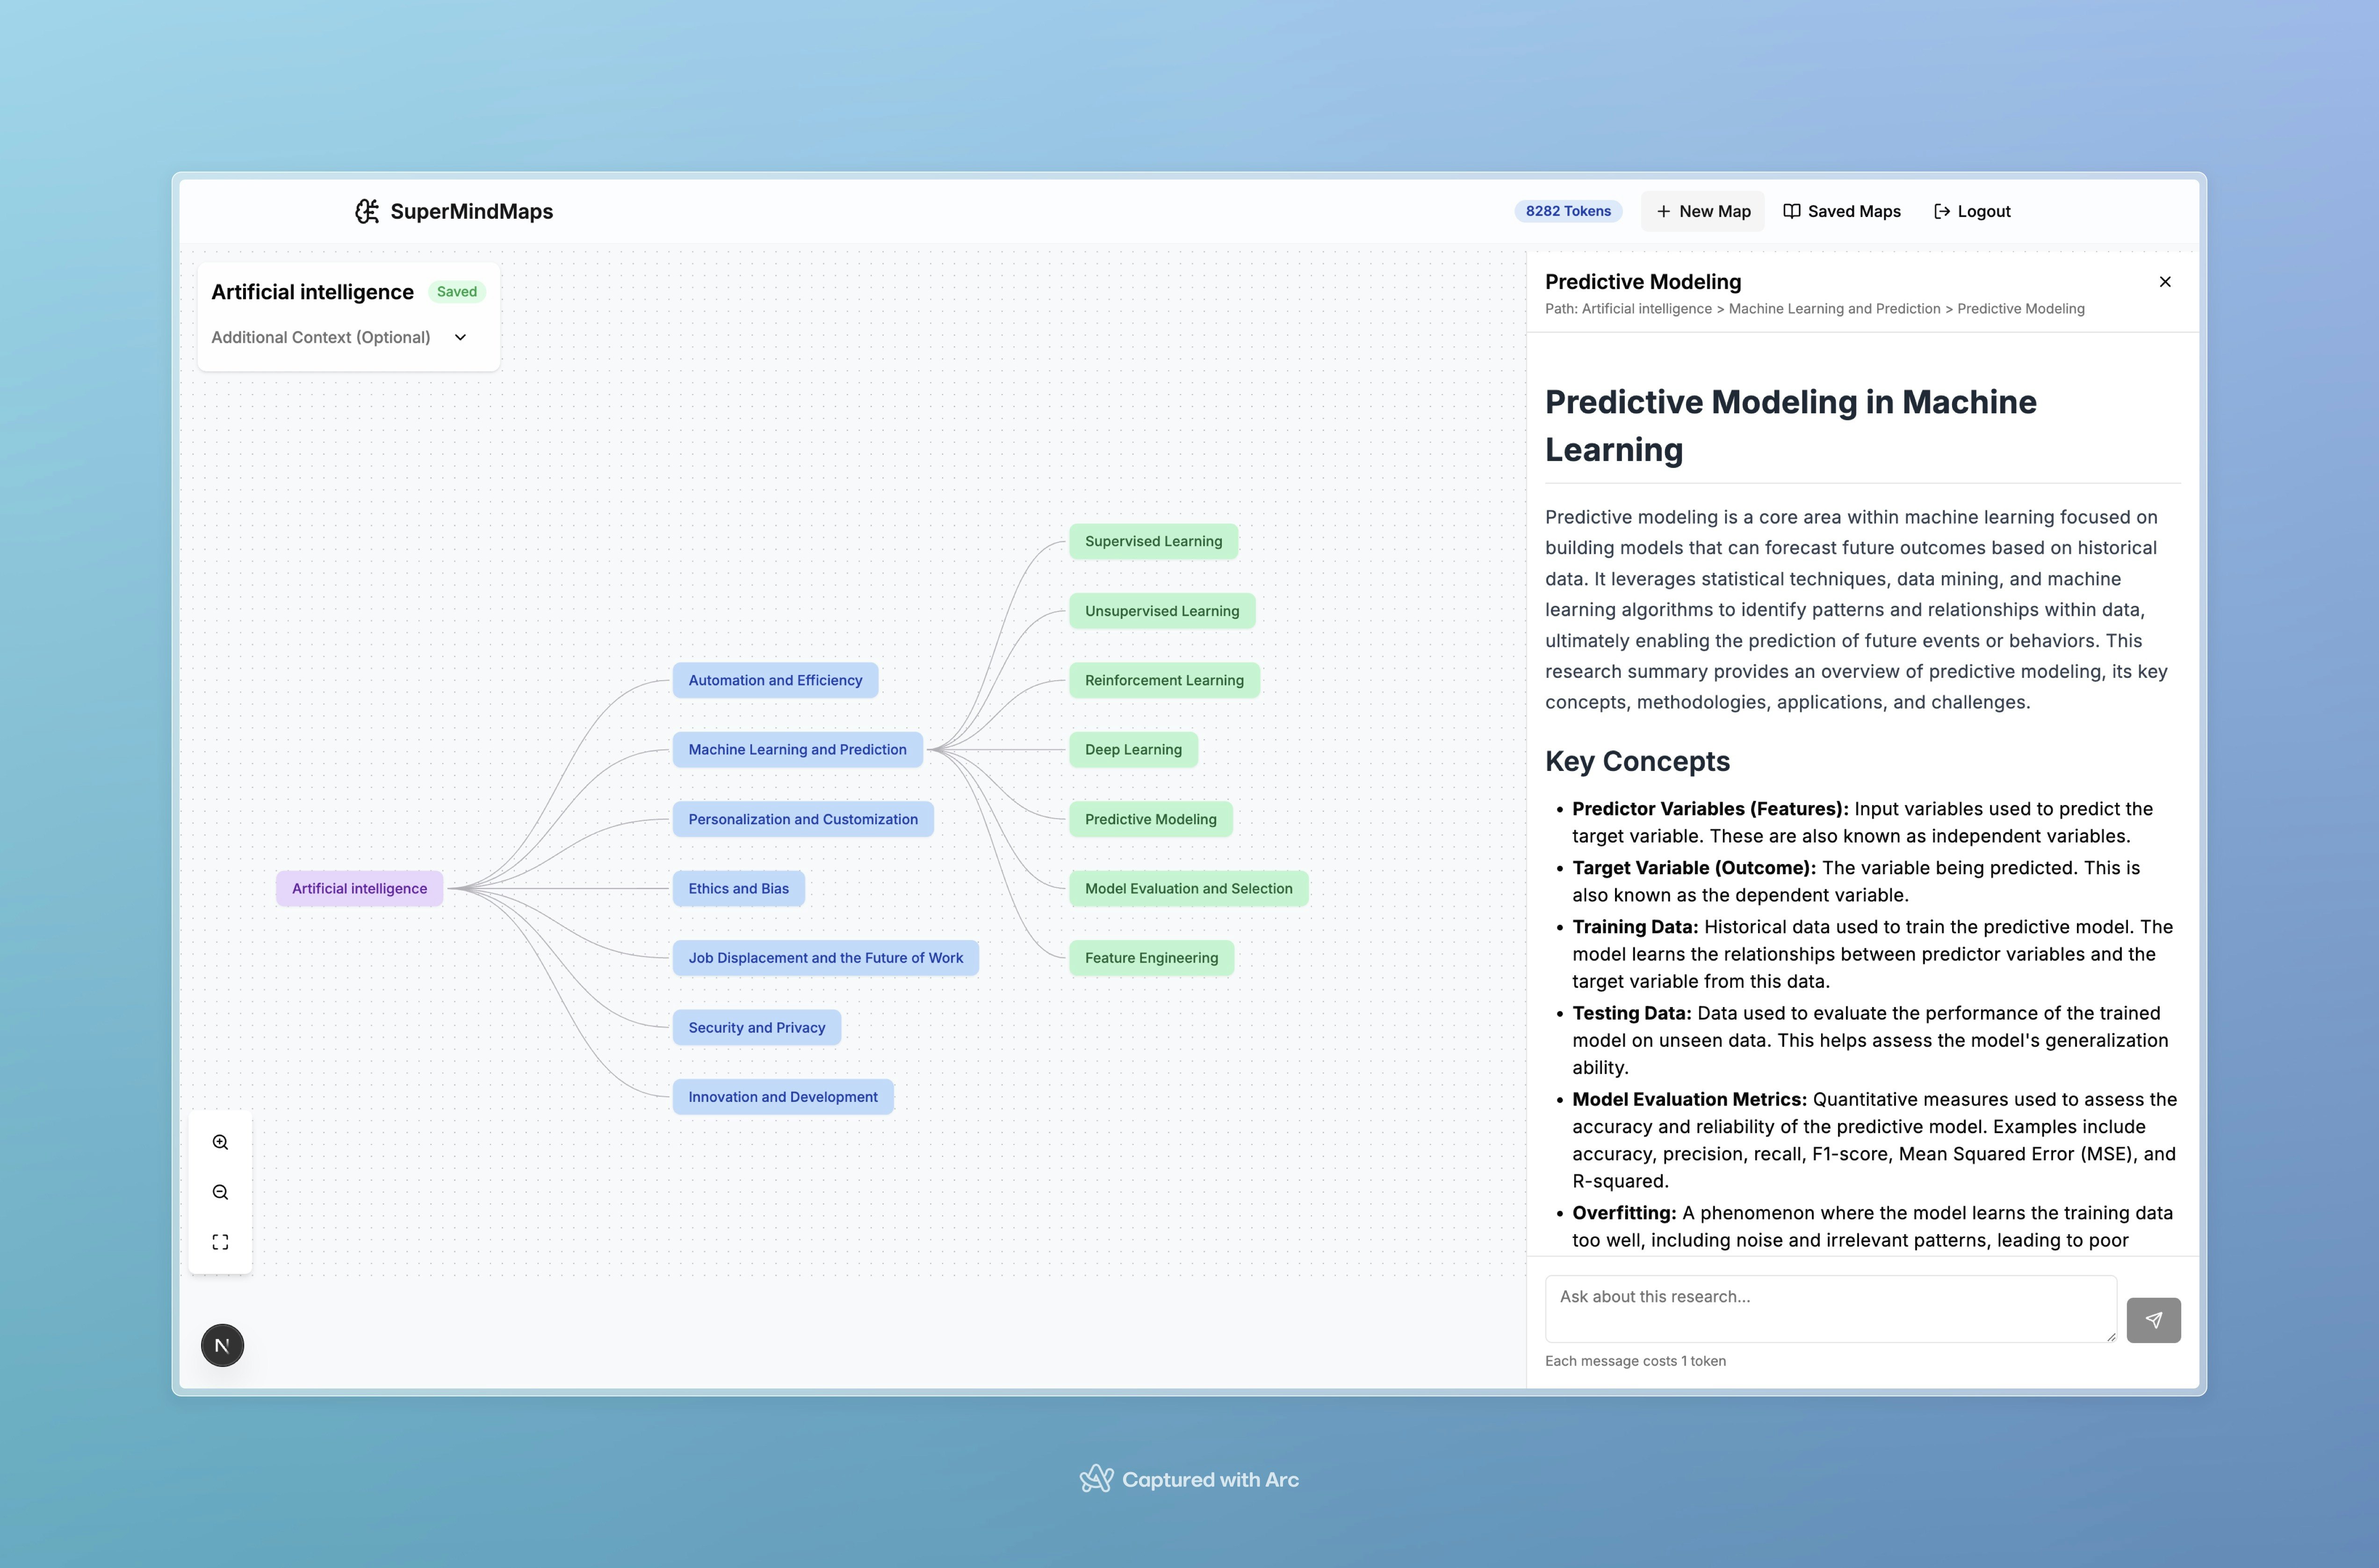Open the Security and Privacy node

pos(756,1028)
